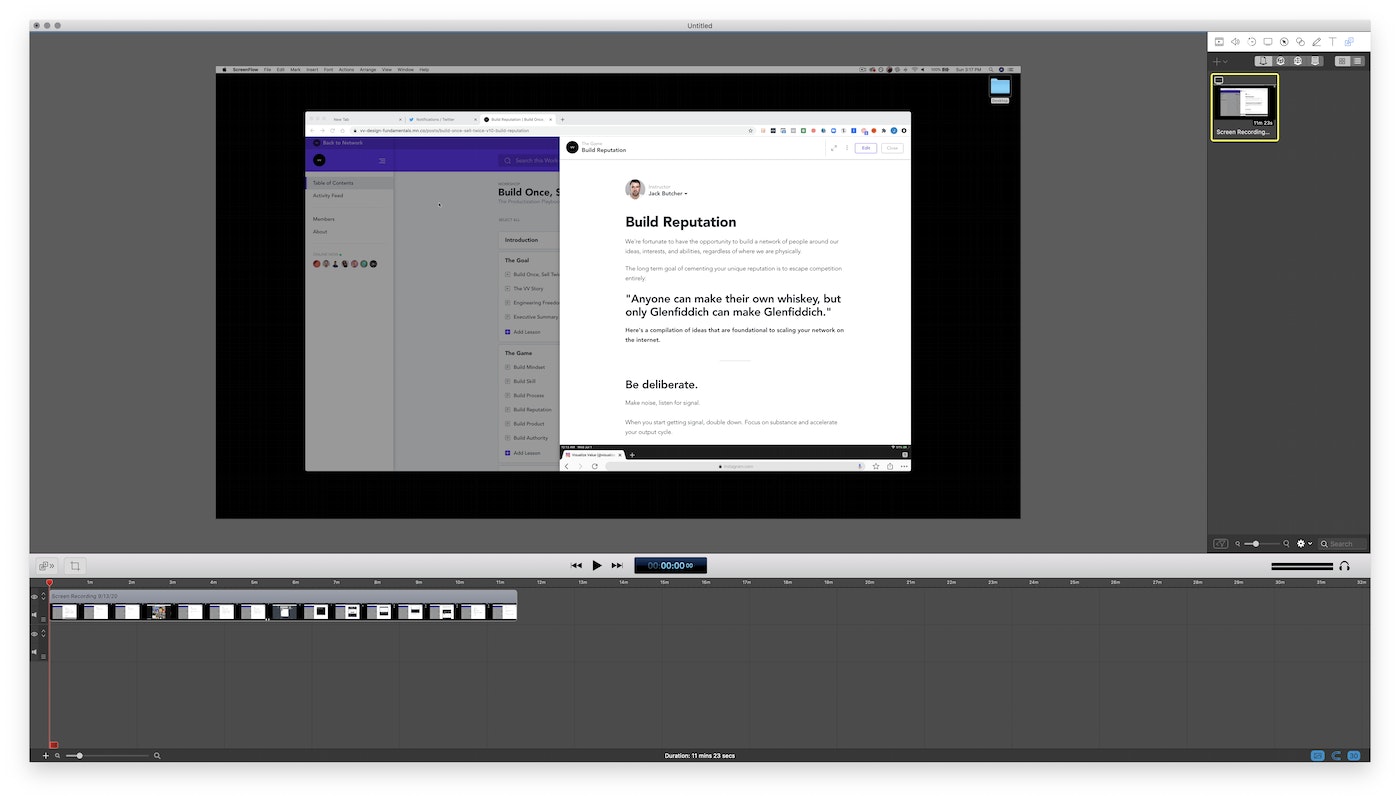This screenshot has width=1400, height=801.
Task: Mute the first track's speaker icon
Action: 34,615
